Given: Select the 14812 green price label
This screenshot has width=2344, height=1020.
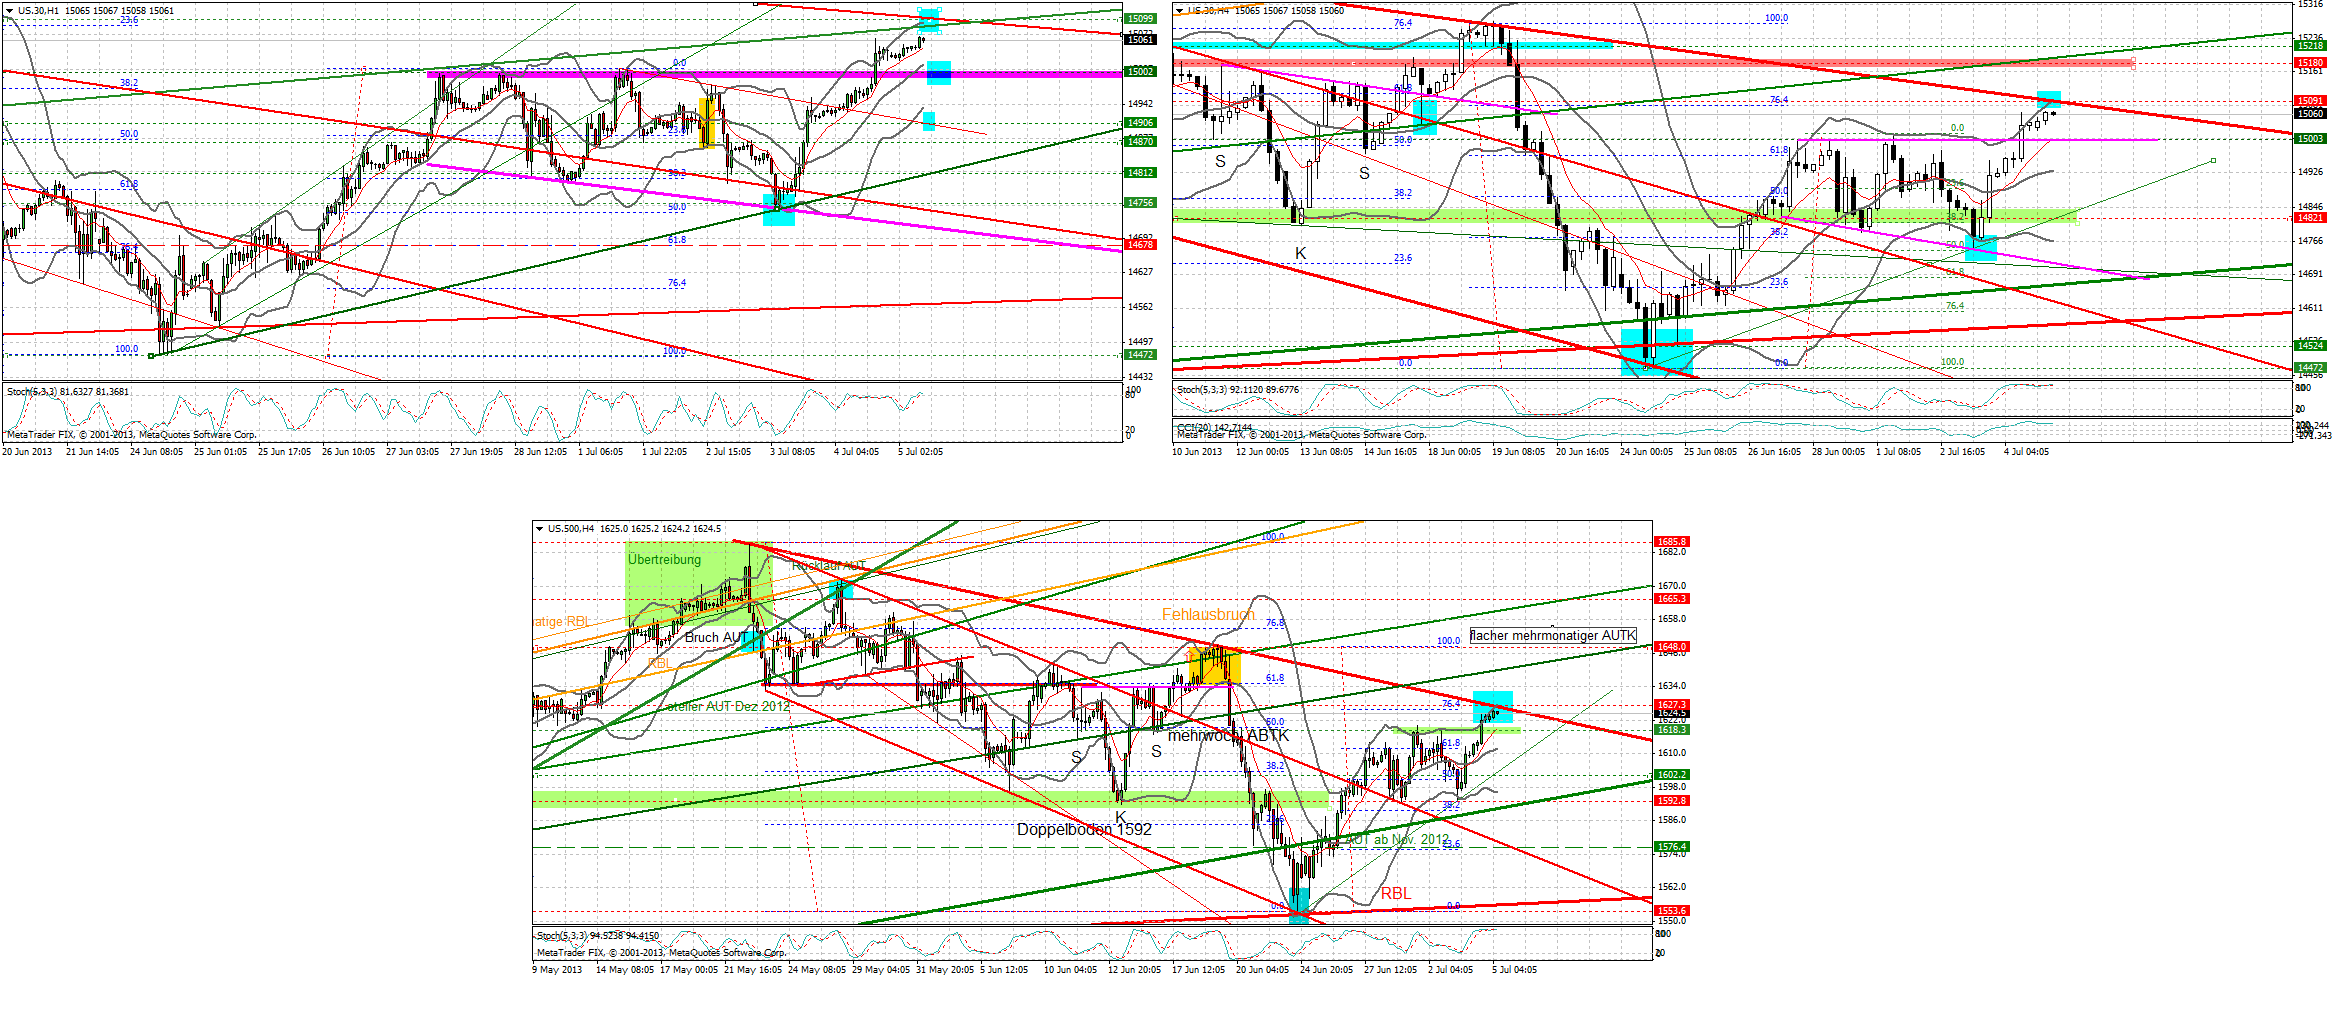Looking at the screenshot, I should 1140,173.
